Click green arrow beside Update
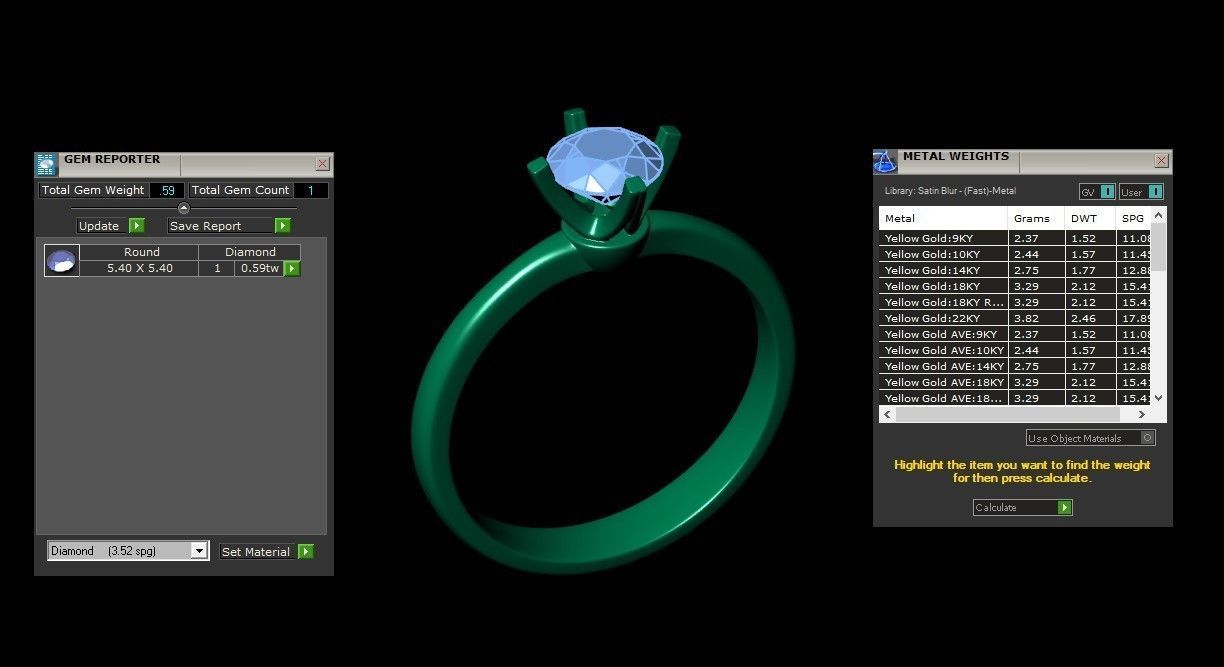The height and width of the screenshot is (667, 1224). (x=137, y=226)
